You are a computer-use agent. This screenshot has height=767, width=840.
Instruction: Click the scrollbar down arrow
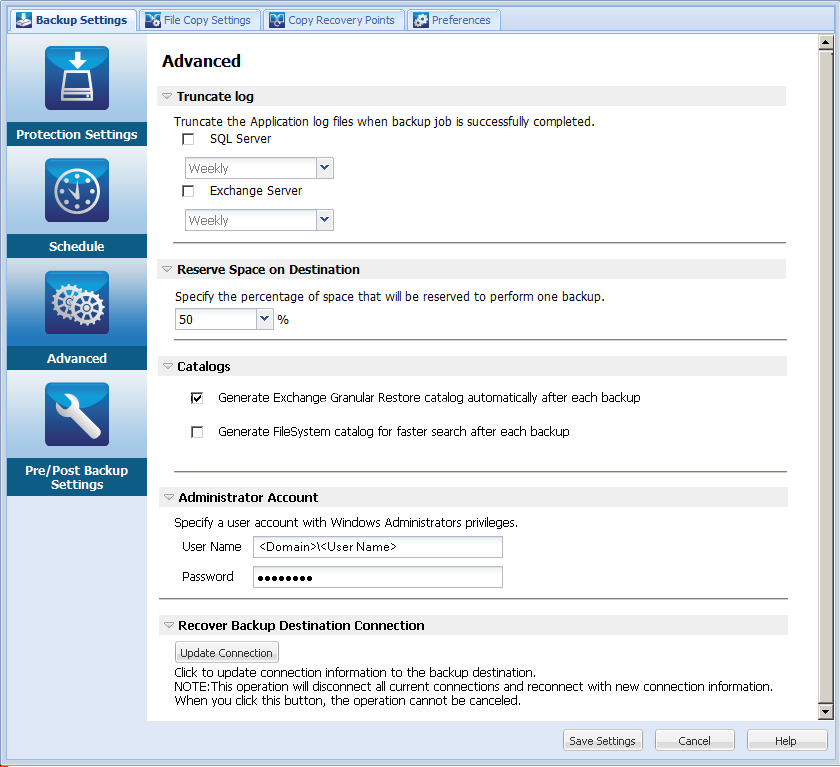(x=826, y=712)
